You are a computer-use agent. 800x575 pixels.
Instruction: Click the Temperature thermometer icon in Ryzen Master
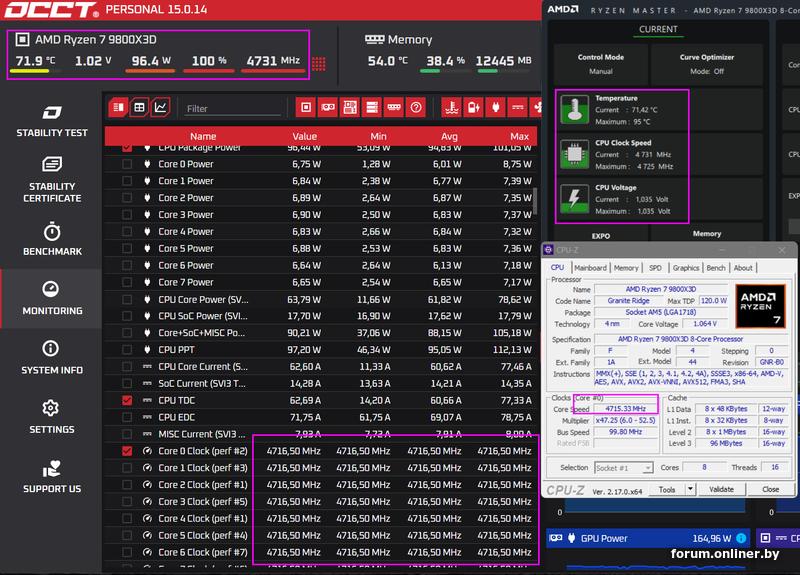click(574, 110)
